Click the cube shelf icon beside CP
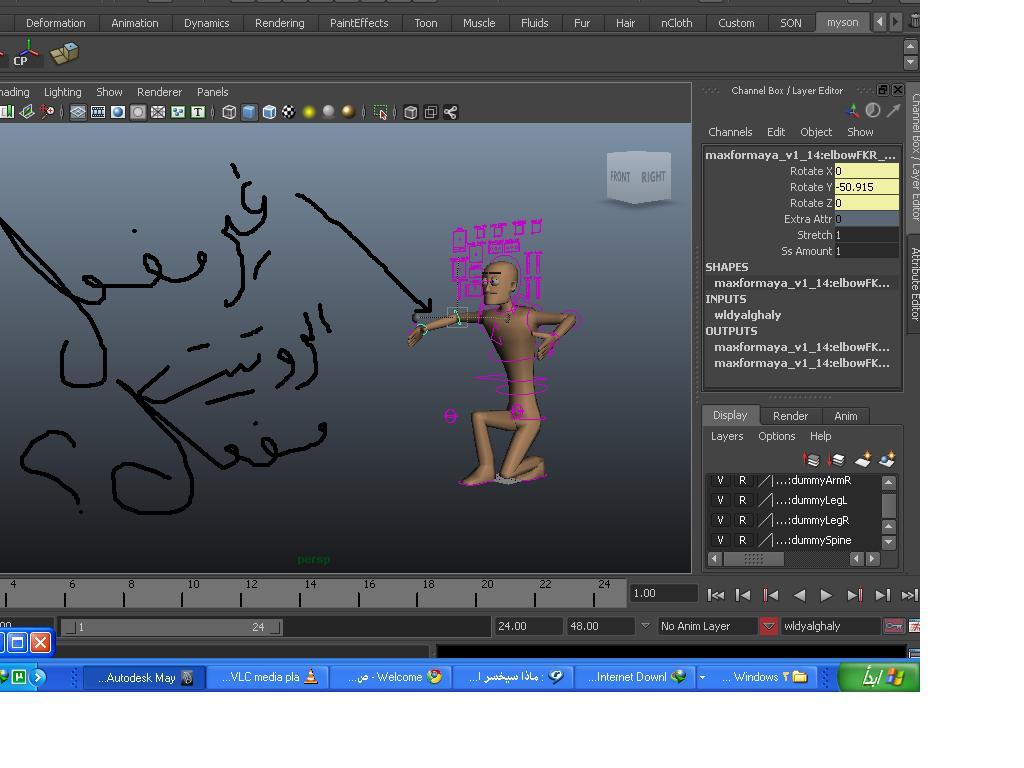1024x768 pixels. pos(64,54)
